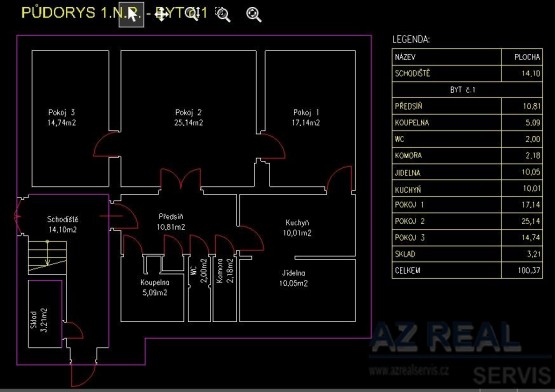Click the double door into Pokoj 2

[x=181, y=180]
